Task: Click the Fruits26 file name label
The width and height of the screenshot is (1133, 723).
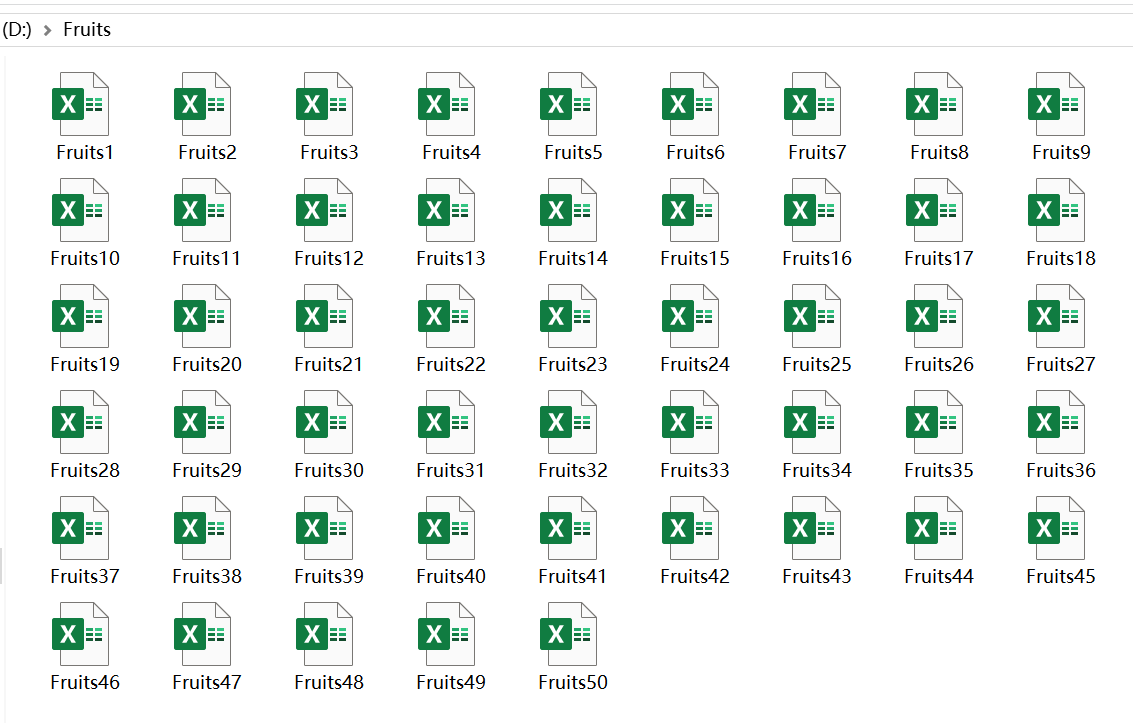Action: [939, 365]
